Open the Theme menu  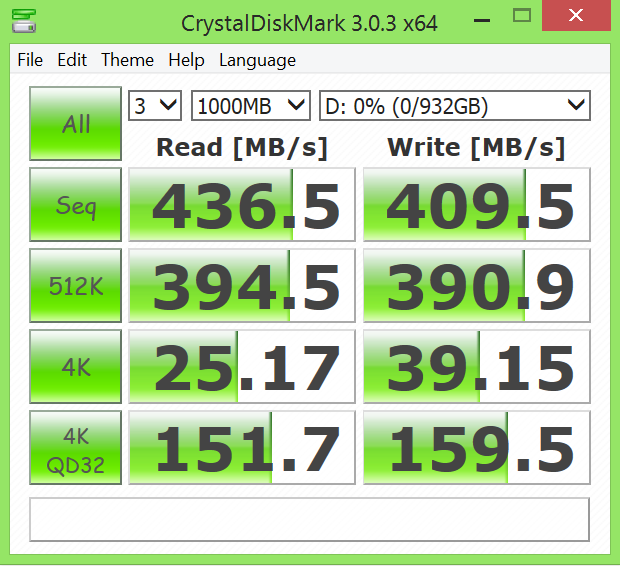tap(127, 60)
